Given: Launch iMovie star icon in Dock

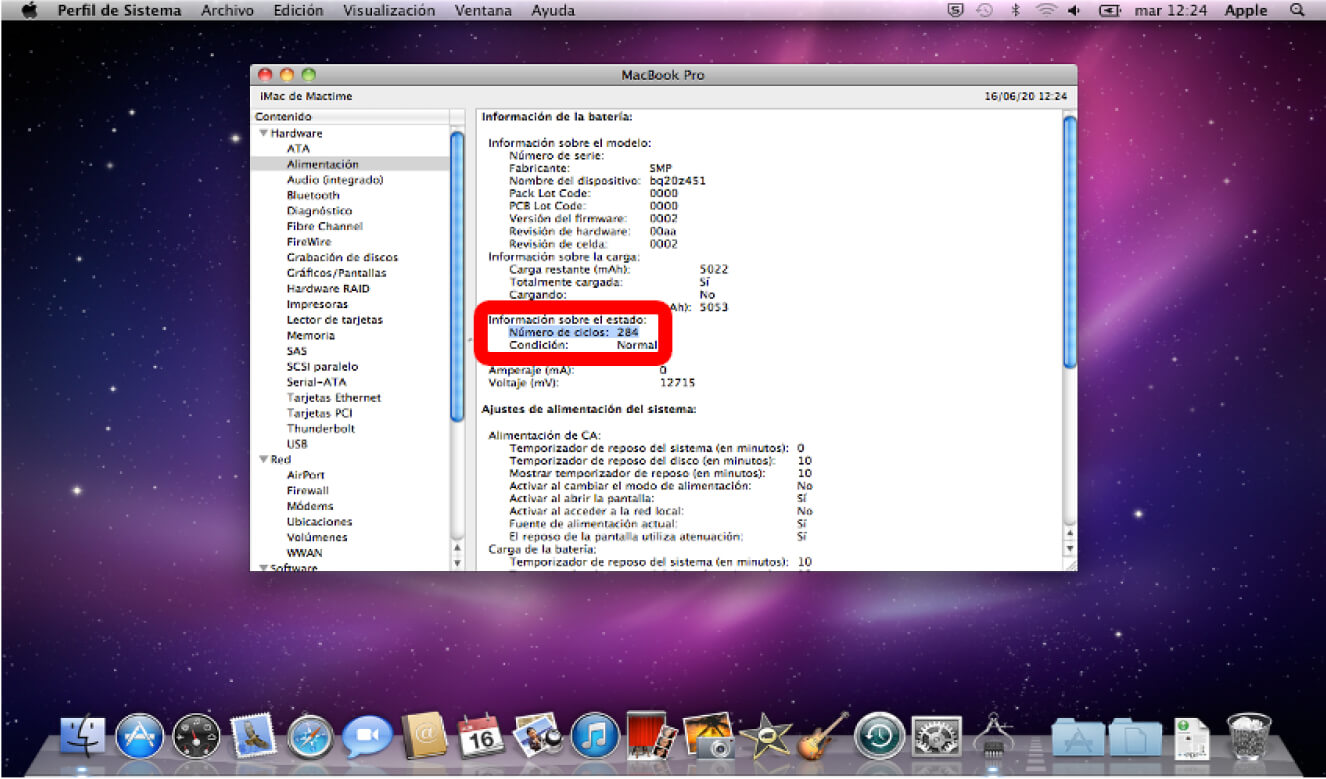Looking at the screenshot, I should tap(766, 737).
